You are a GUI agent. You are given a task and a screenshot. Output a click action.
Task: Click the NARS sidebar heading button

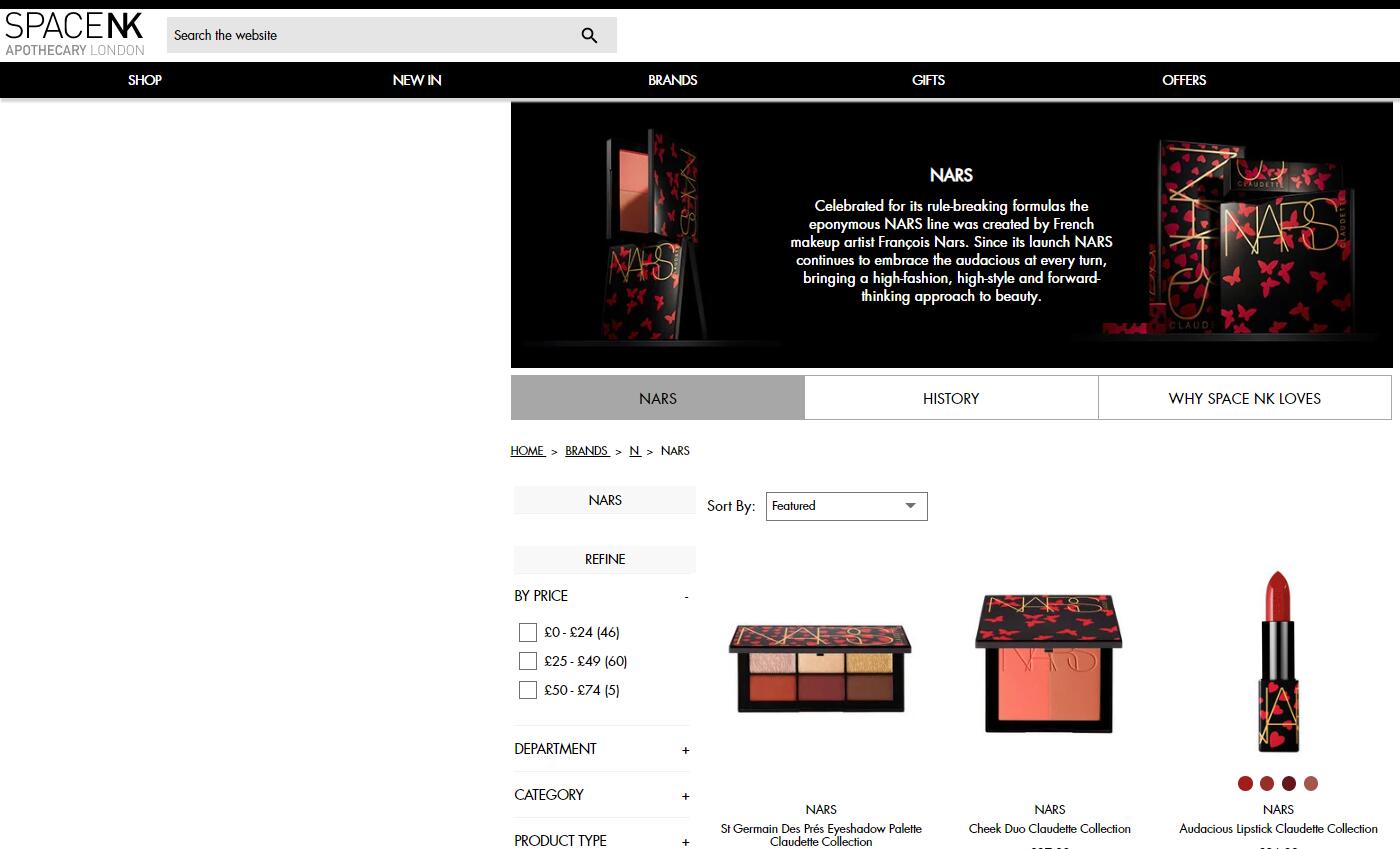pos(605,500)
